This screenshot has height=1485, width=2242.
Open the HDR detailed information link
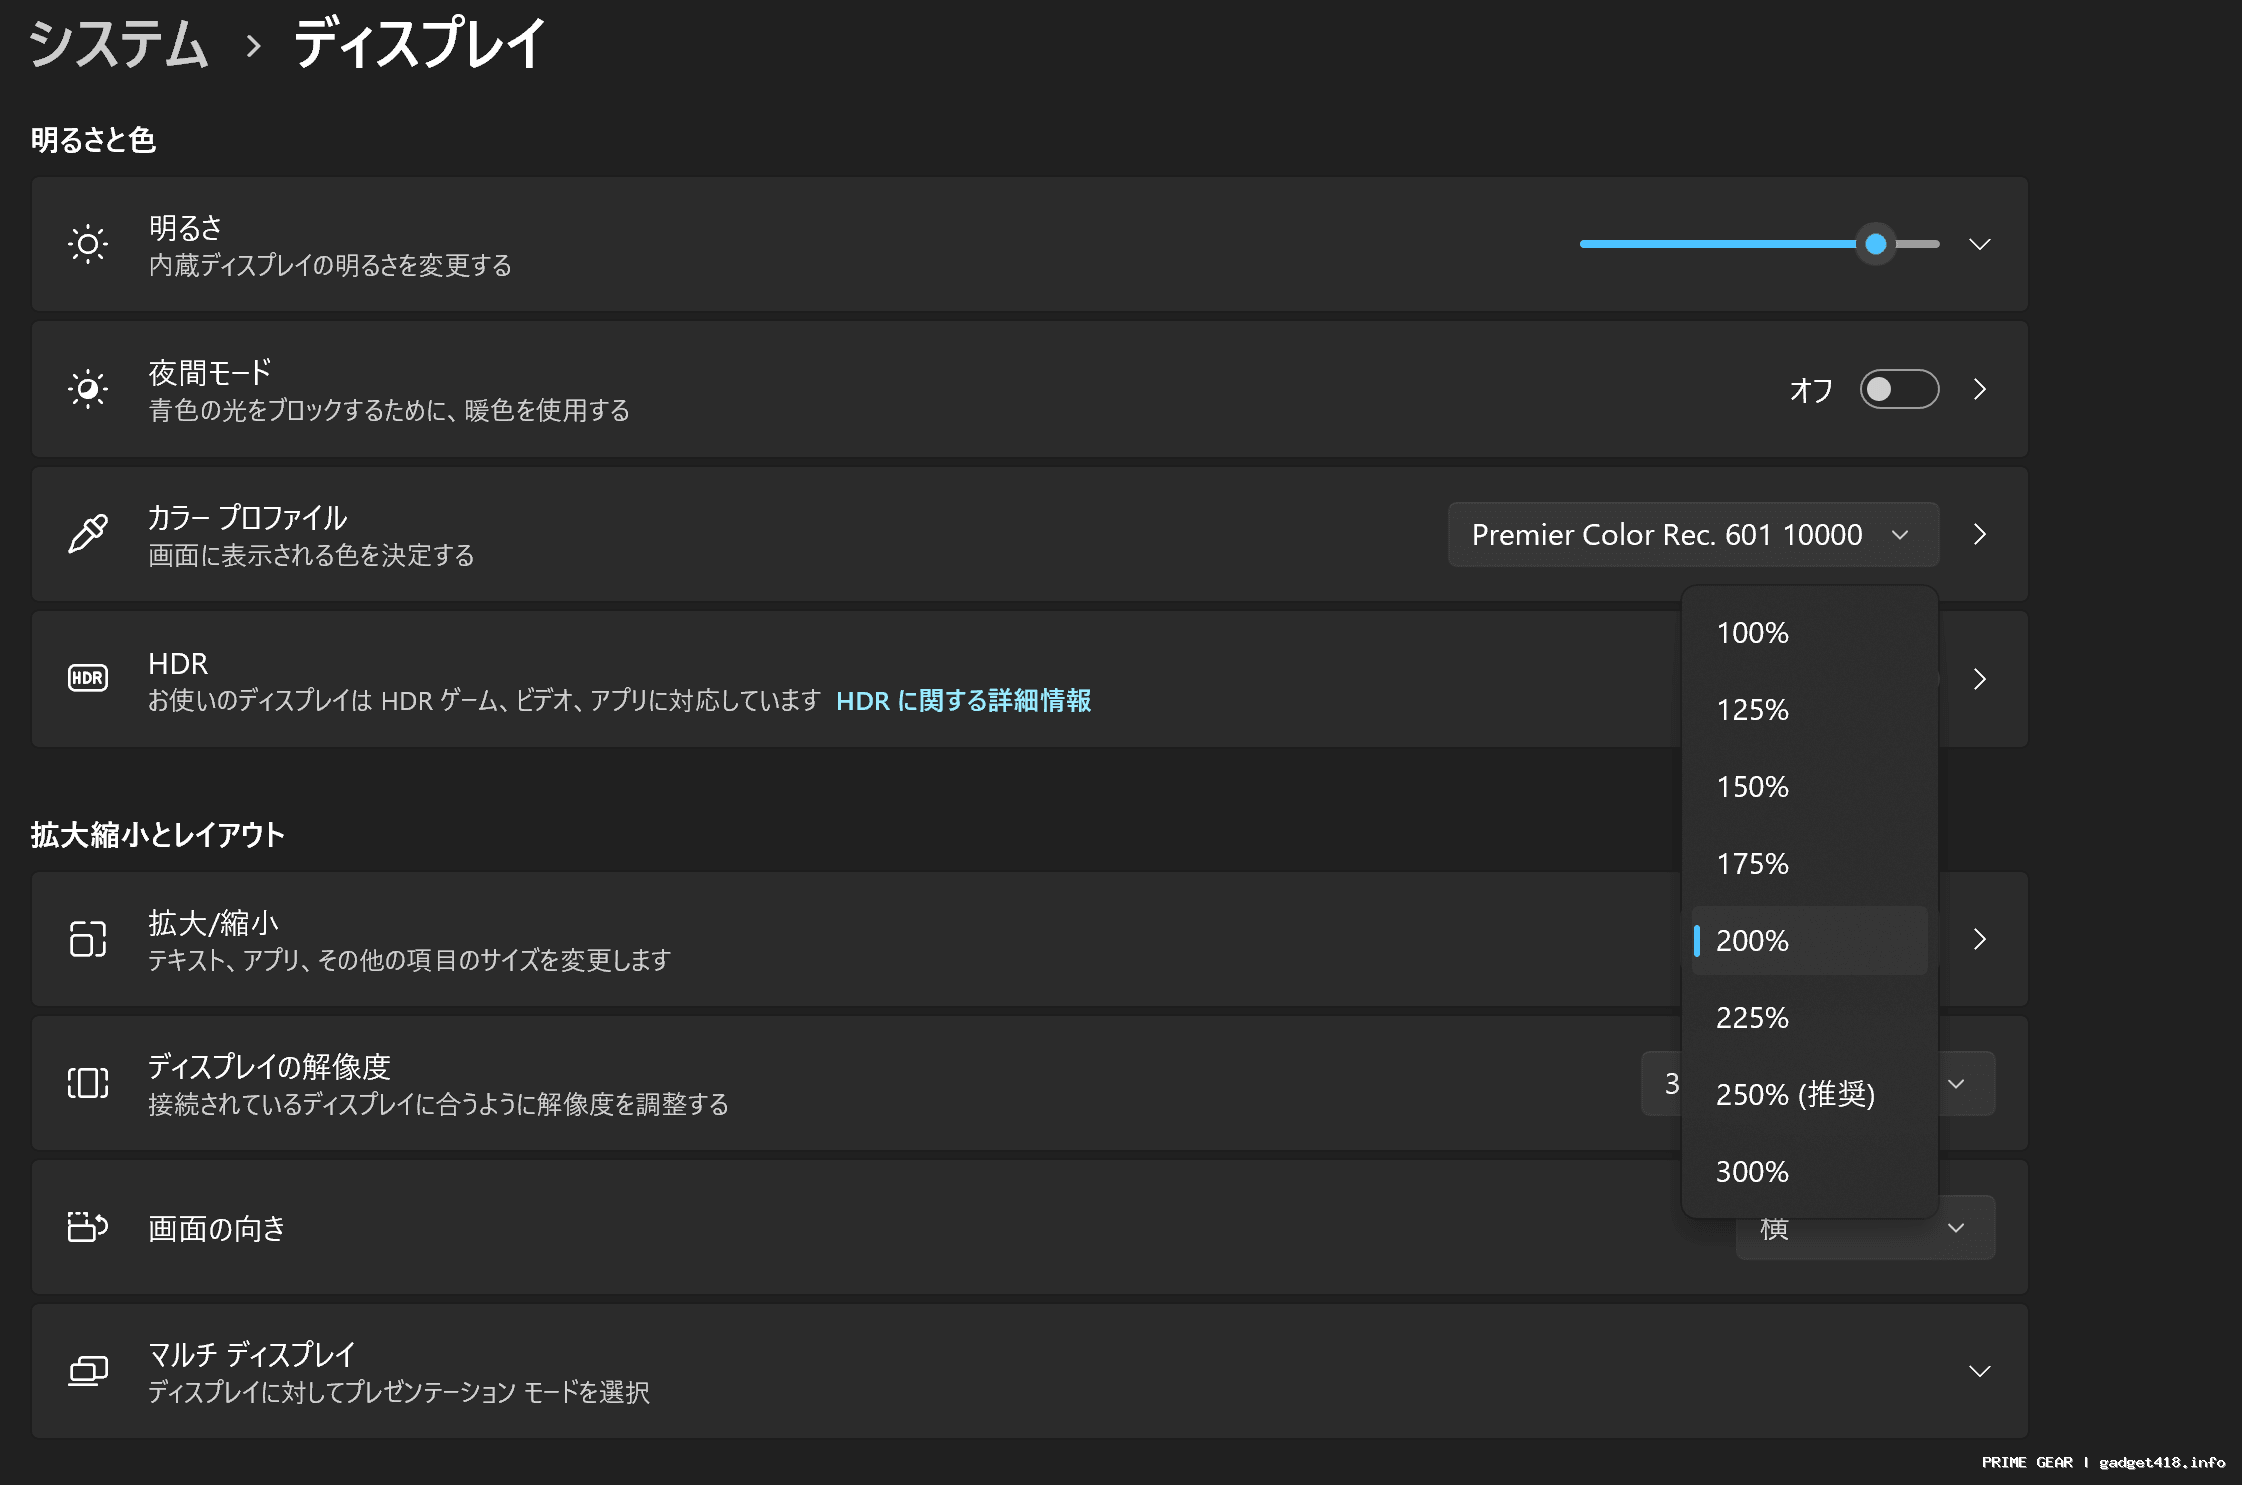[x=963, y=701]
